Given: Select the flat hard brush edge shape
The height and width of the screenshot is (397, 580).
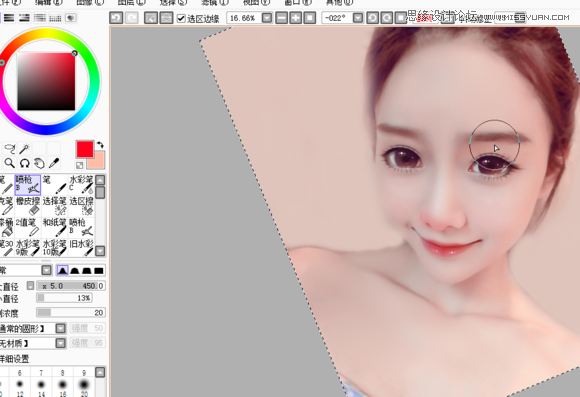Looking at the screenshot, I should (x=99, y=270).
